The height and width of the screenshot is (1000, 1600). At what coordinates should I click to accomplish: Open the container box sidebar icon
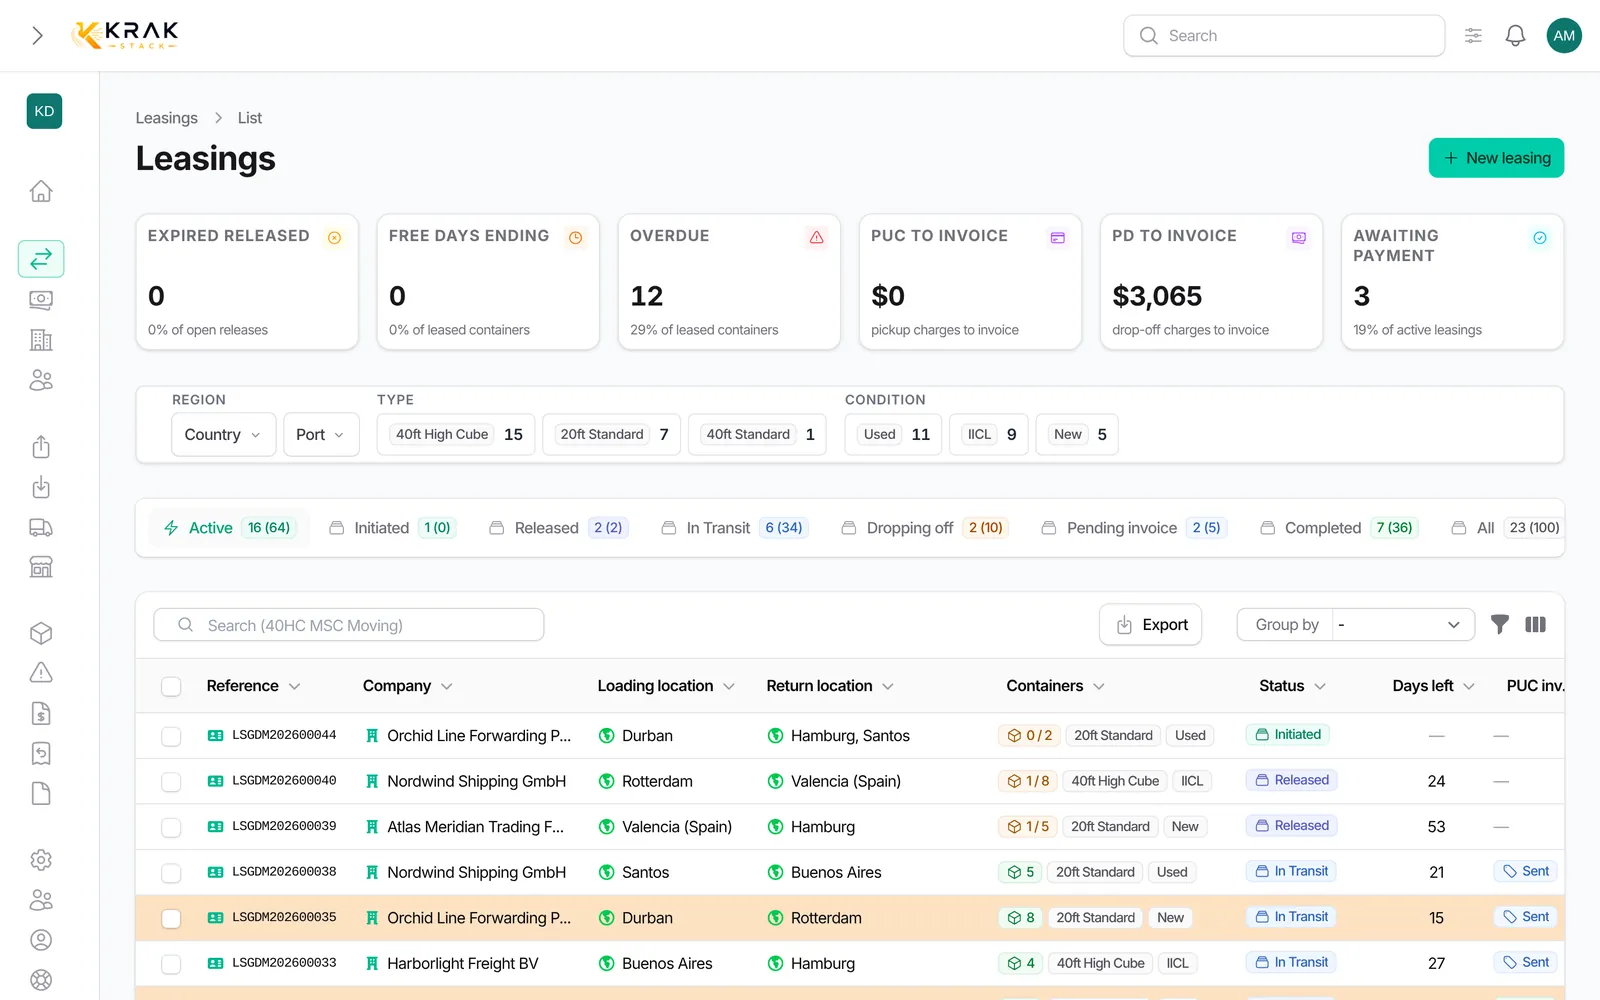41,633
